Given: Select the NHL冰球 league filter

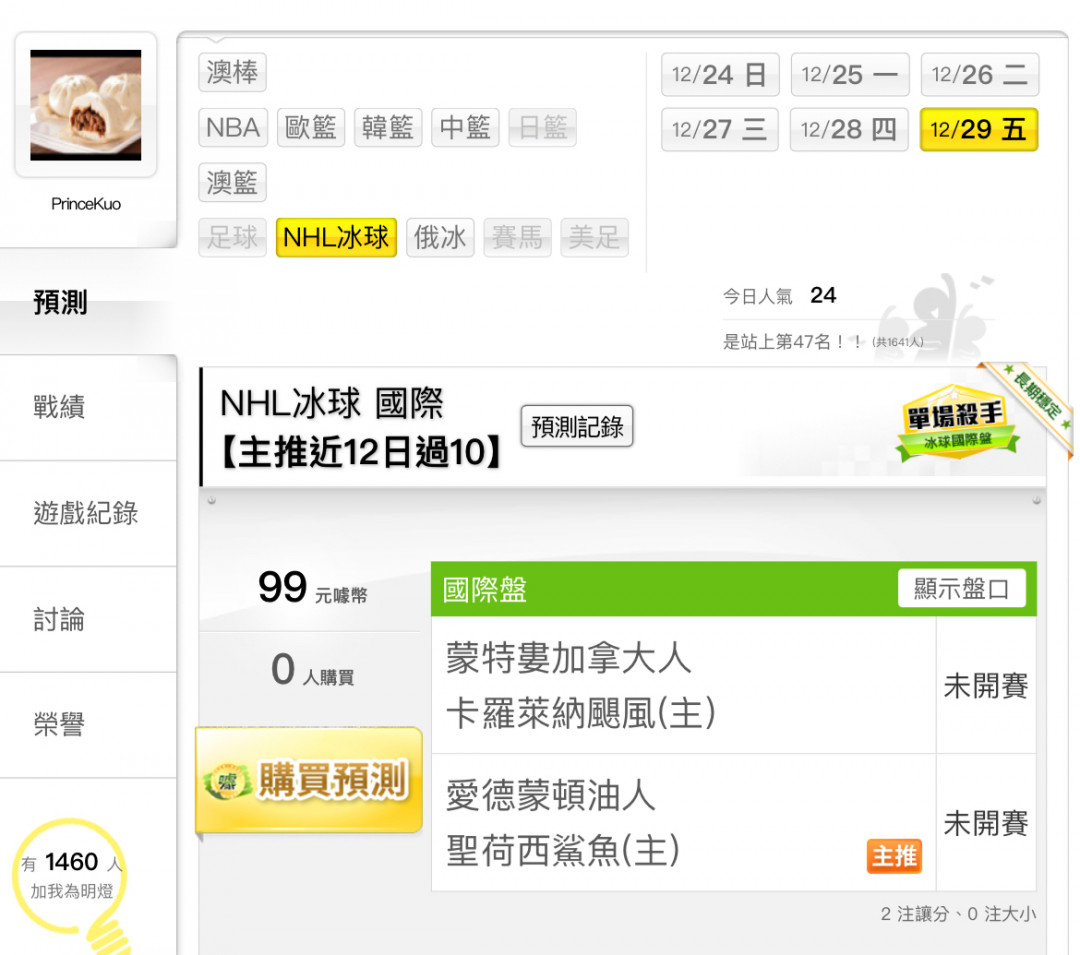Looking at the screenshot, I should coord(336,238).
